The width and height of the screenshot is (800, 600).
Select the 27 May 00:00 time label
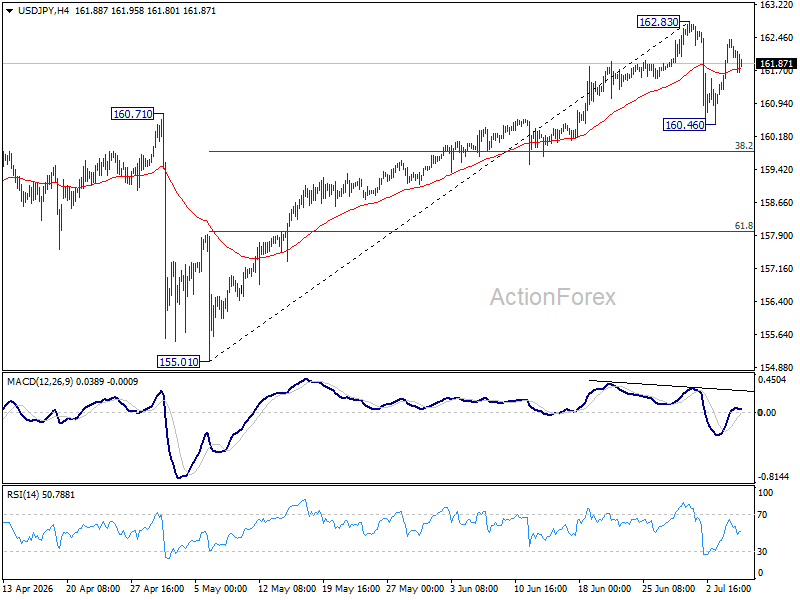(415, 589)
